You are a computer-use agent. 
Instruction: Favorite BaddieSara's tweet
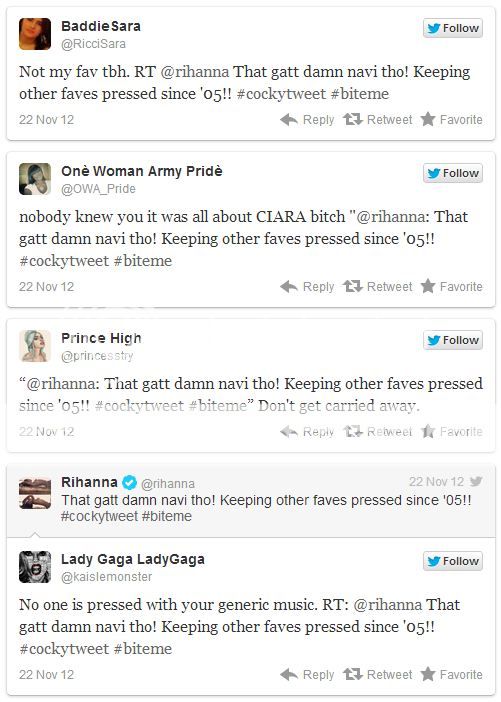[451, 120]
